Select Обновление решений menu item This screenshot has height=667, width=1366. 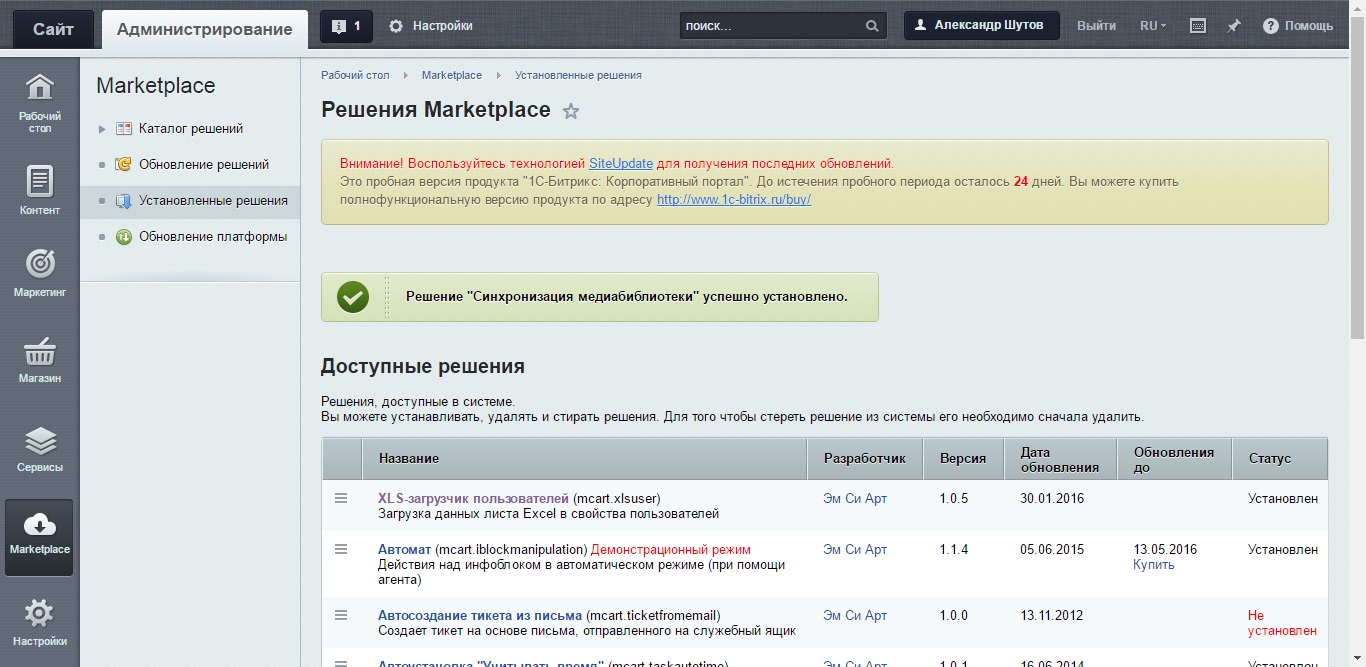[x=204, y=165]
